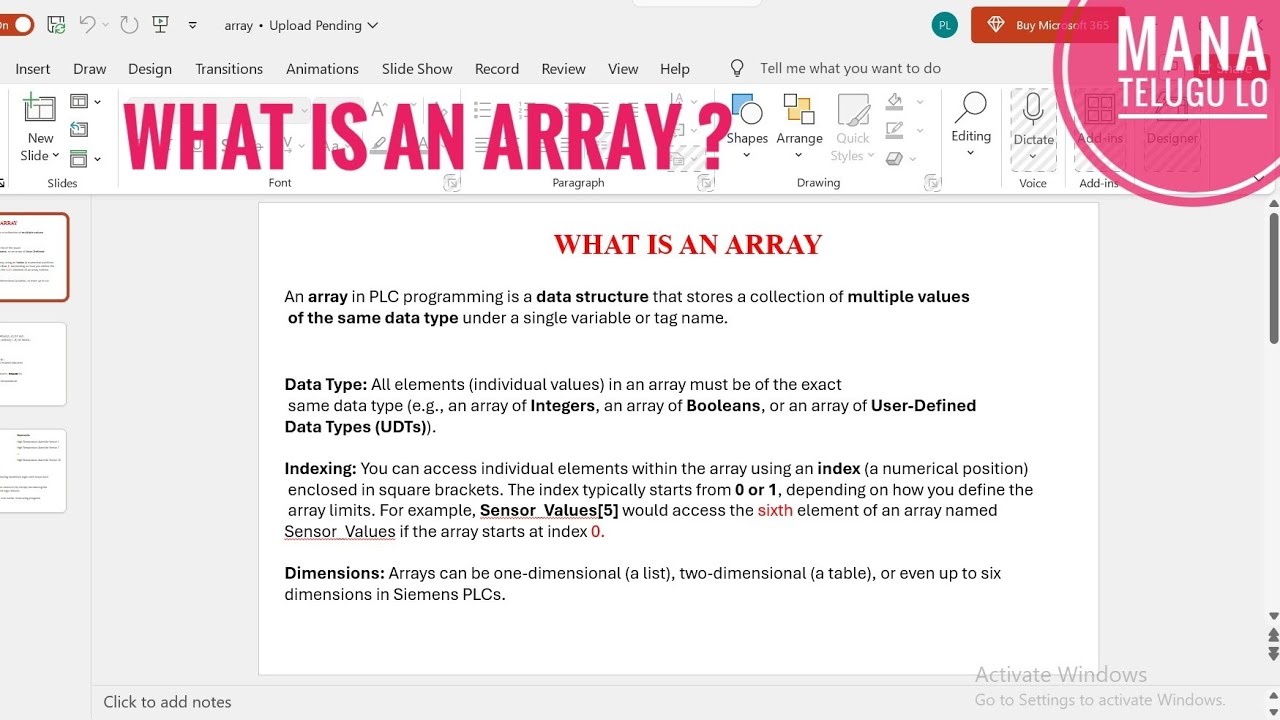Open the PL account profile avatar

pyautogui.click(x=944, y=25)
